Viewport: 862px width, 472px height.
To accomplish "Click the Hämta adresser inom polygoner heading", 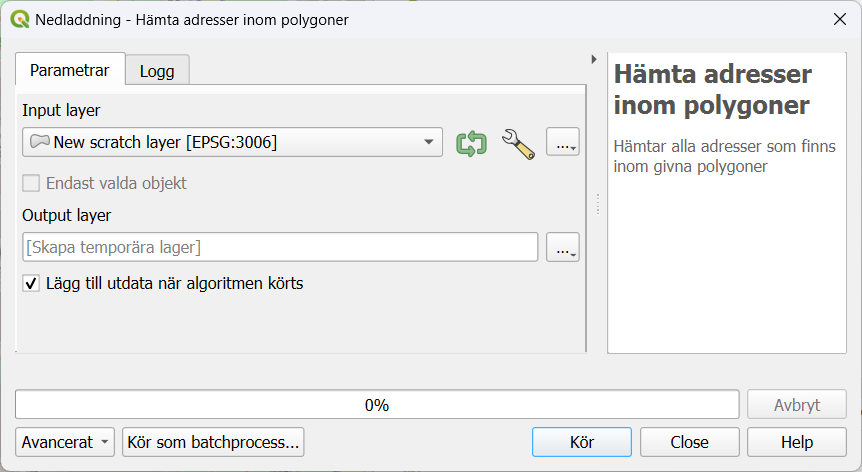I will [x=712, y=90].
